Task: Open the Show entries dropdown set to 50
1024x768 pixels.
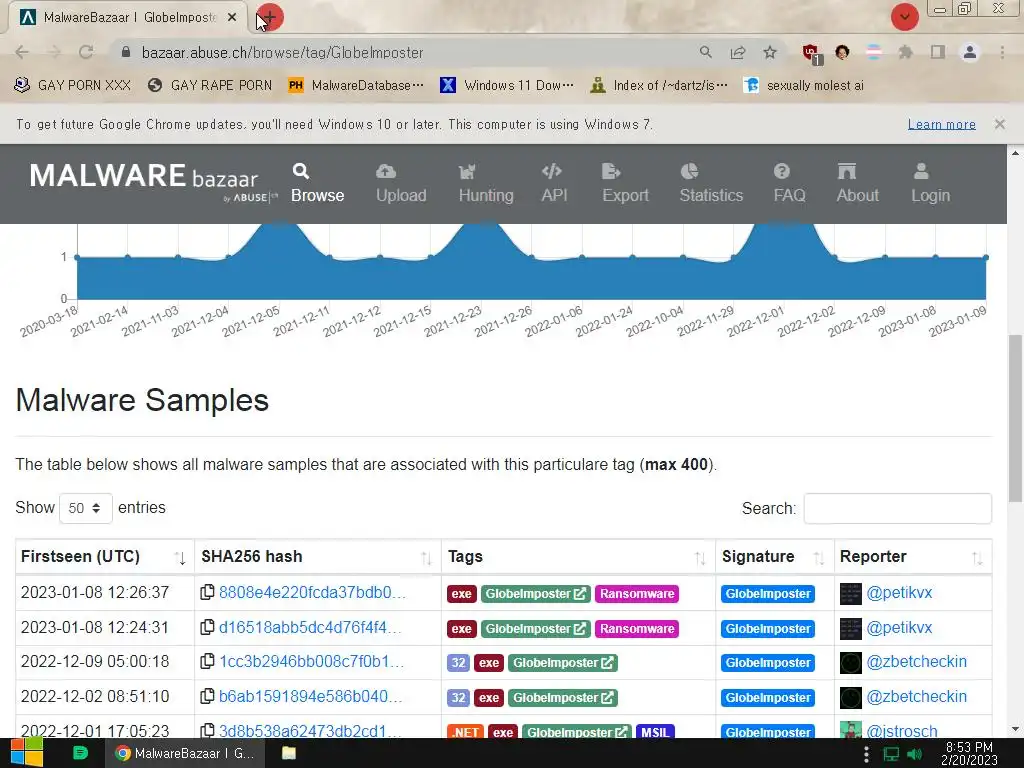Action: (x=86, y=508)
